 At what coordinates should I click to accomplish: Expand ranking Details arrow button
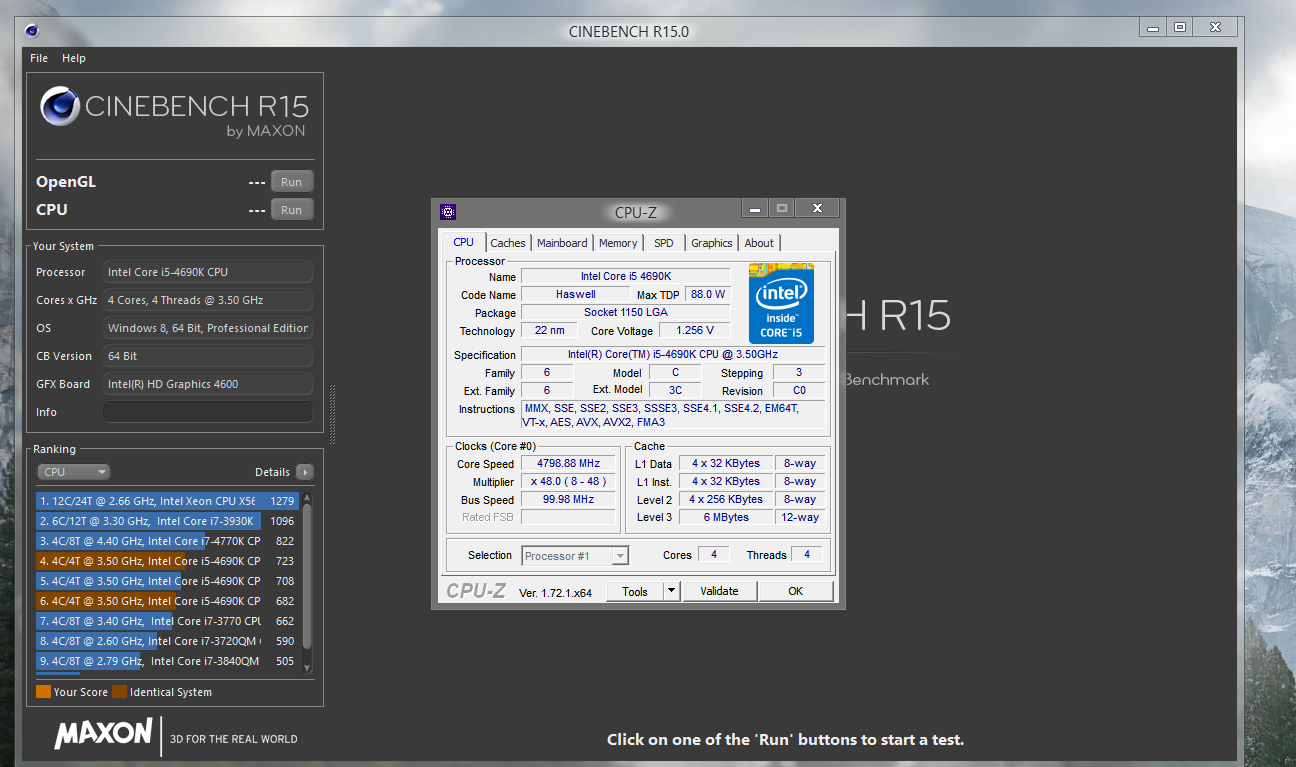point(304,472)
